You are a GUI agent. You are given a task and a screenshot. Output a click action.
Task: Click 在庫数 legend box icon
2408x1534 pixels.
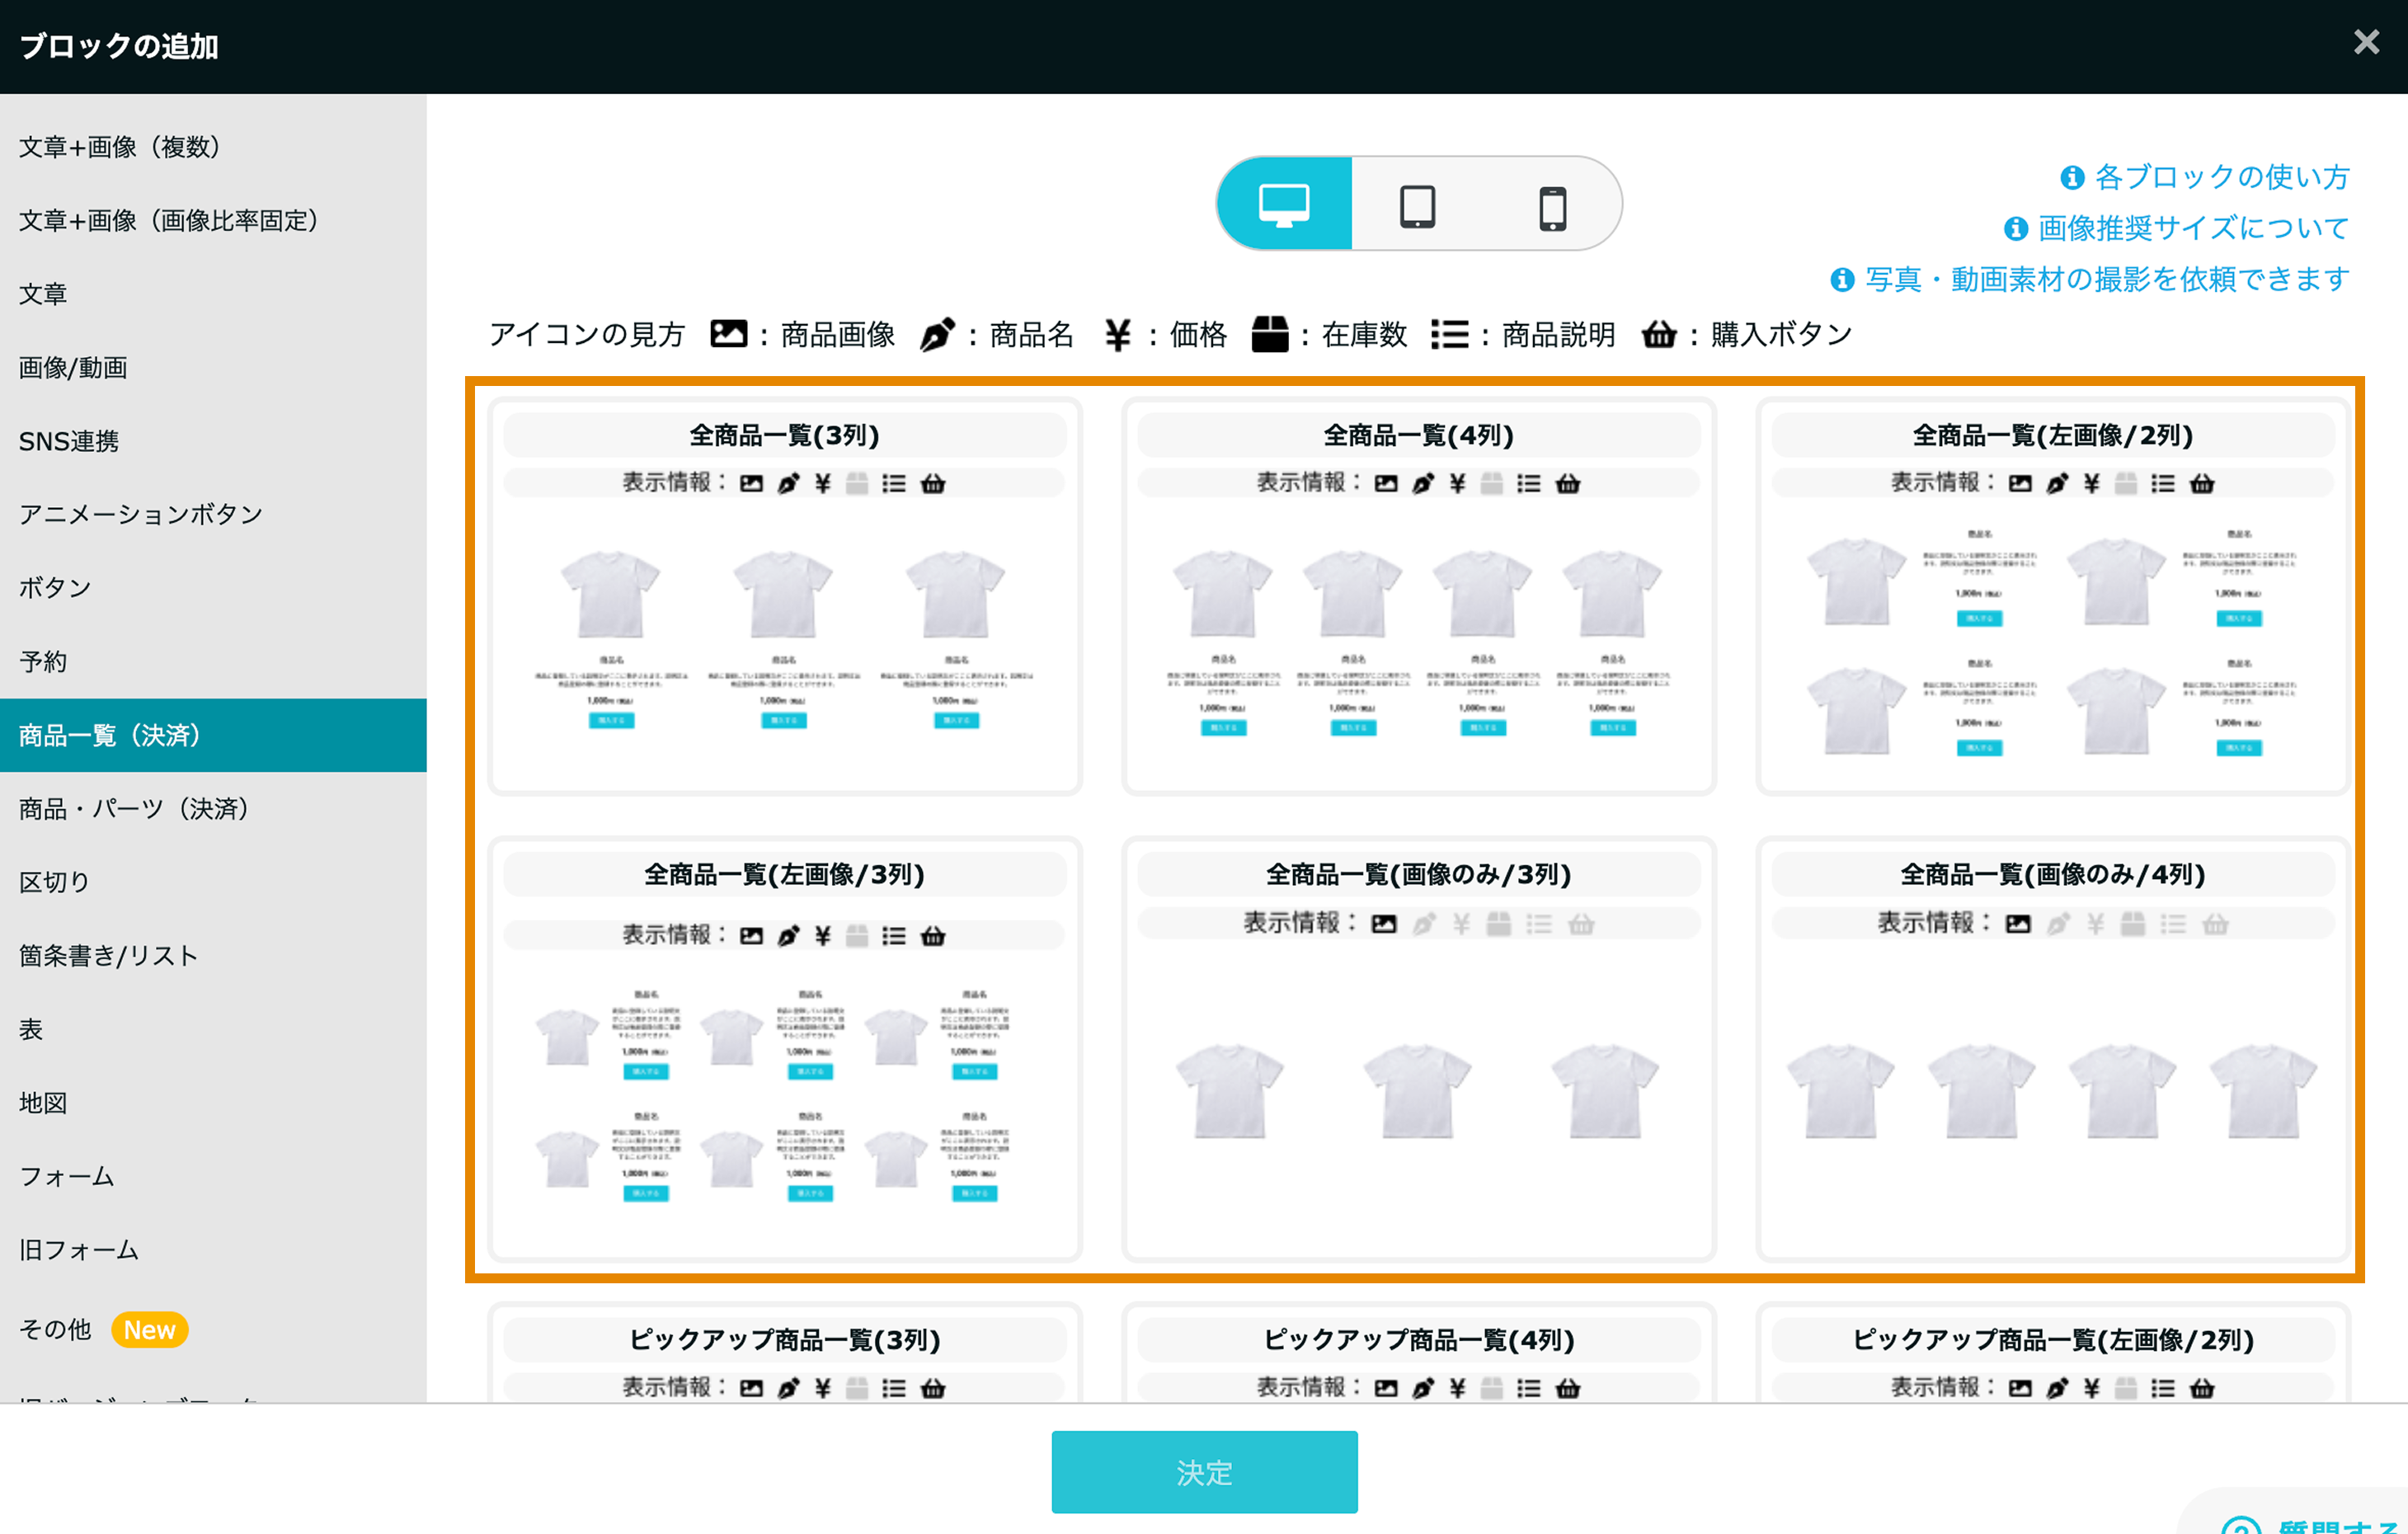coord(1270,334)
